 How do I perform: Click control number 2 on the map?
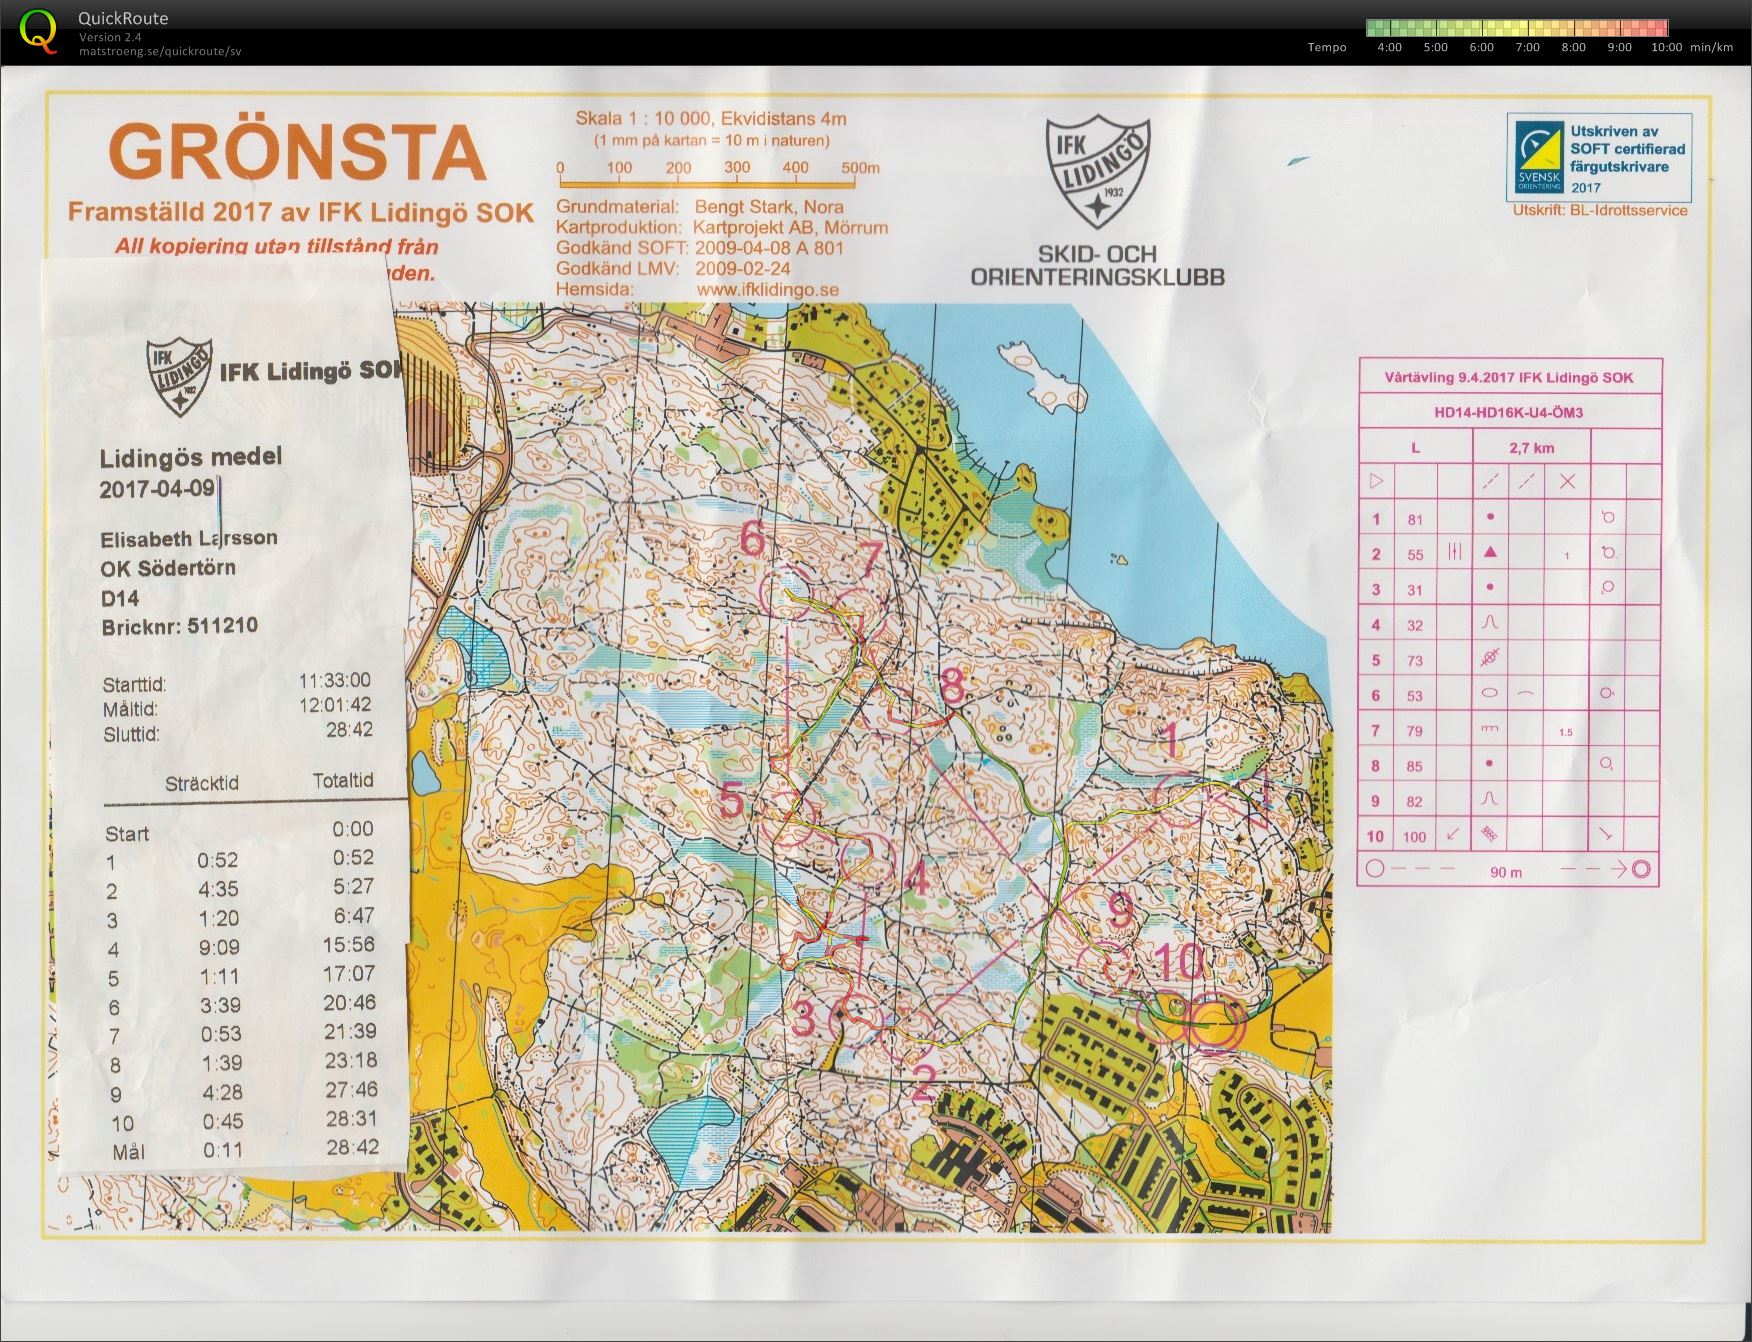[924, 1084]
